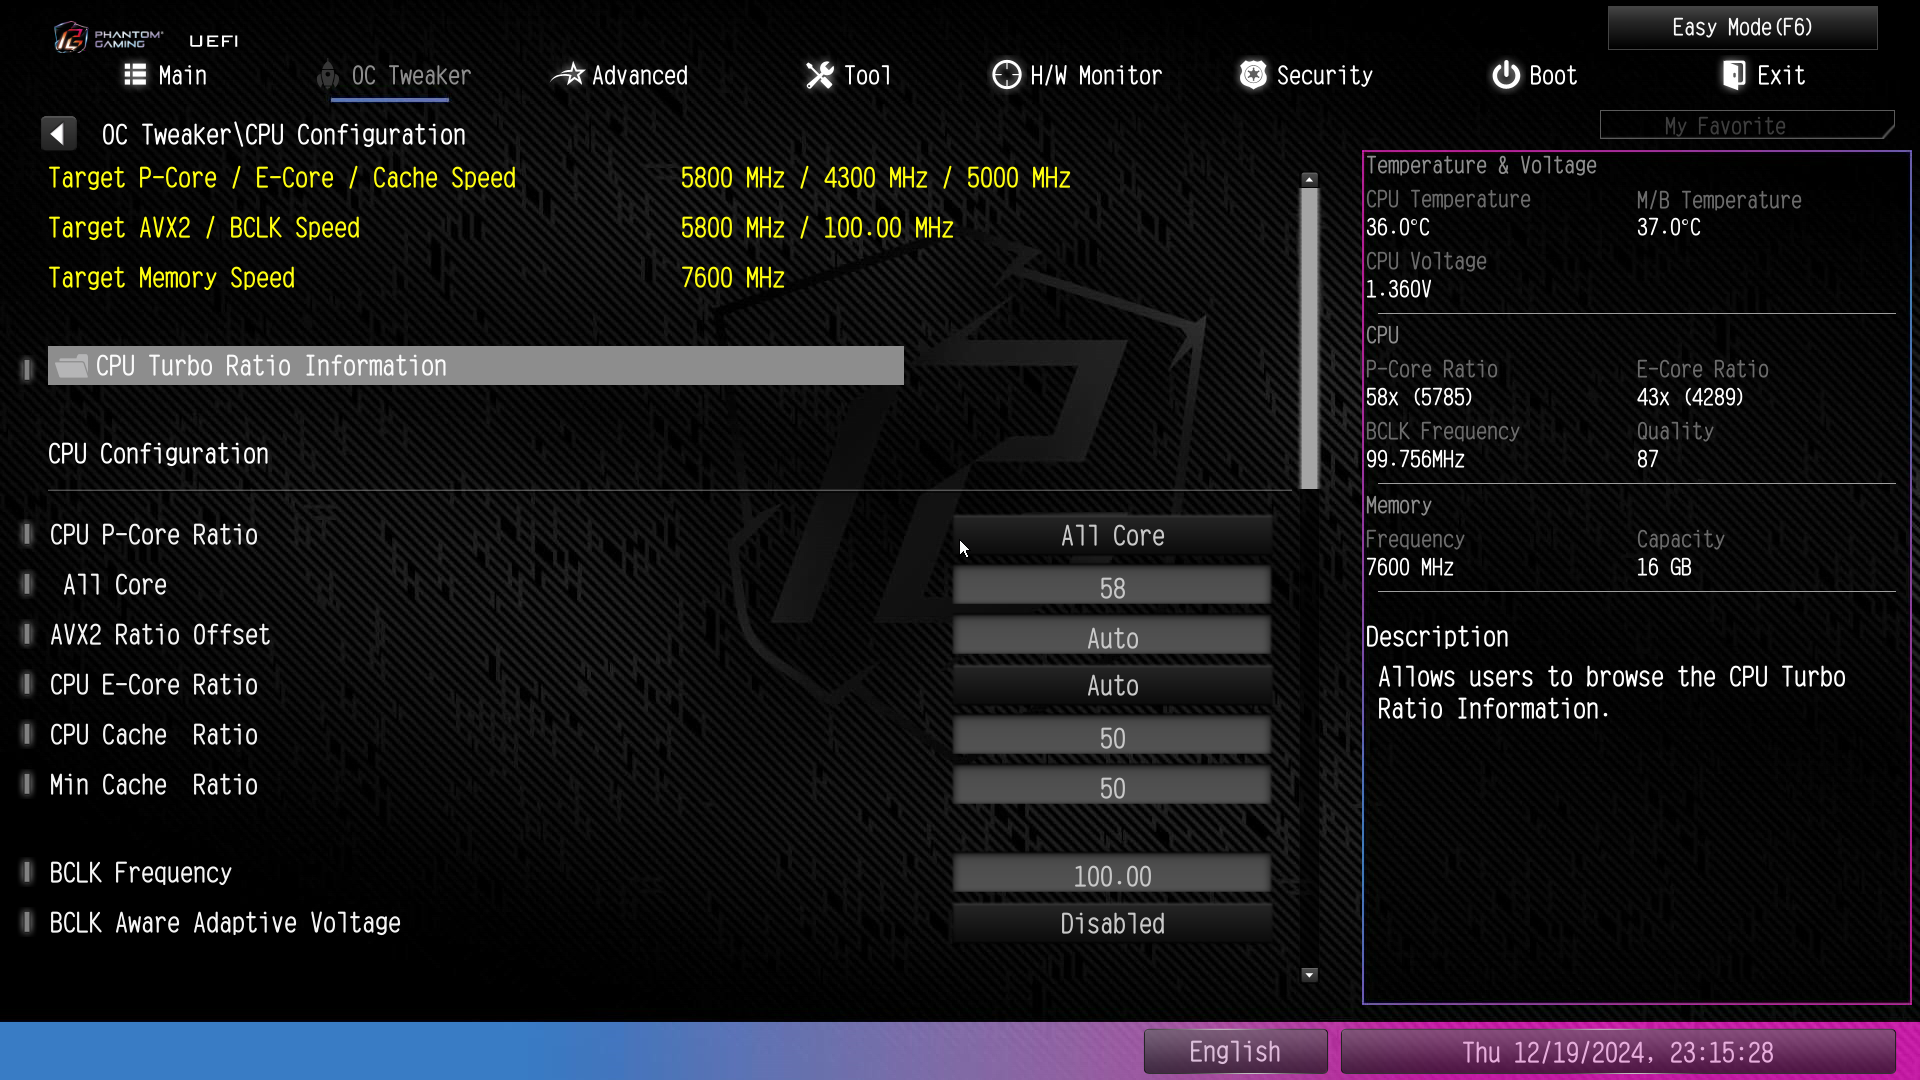Click the Advanced star icon

pyautogui.click(x=568, y=75)
